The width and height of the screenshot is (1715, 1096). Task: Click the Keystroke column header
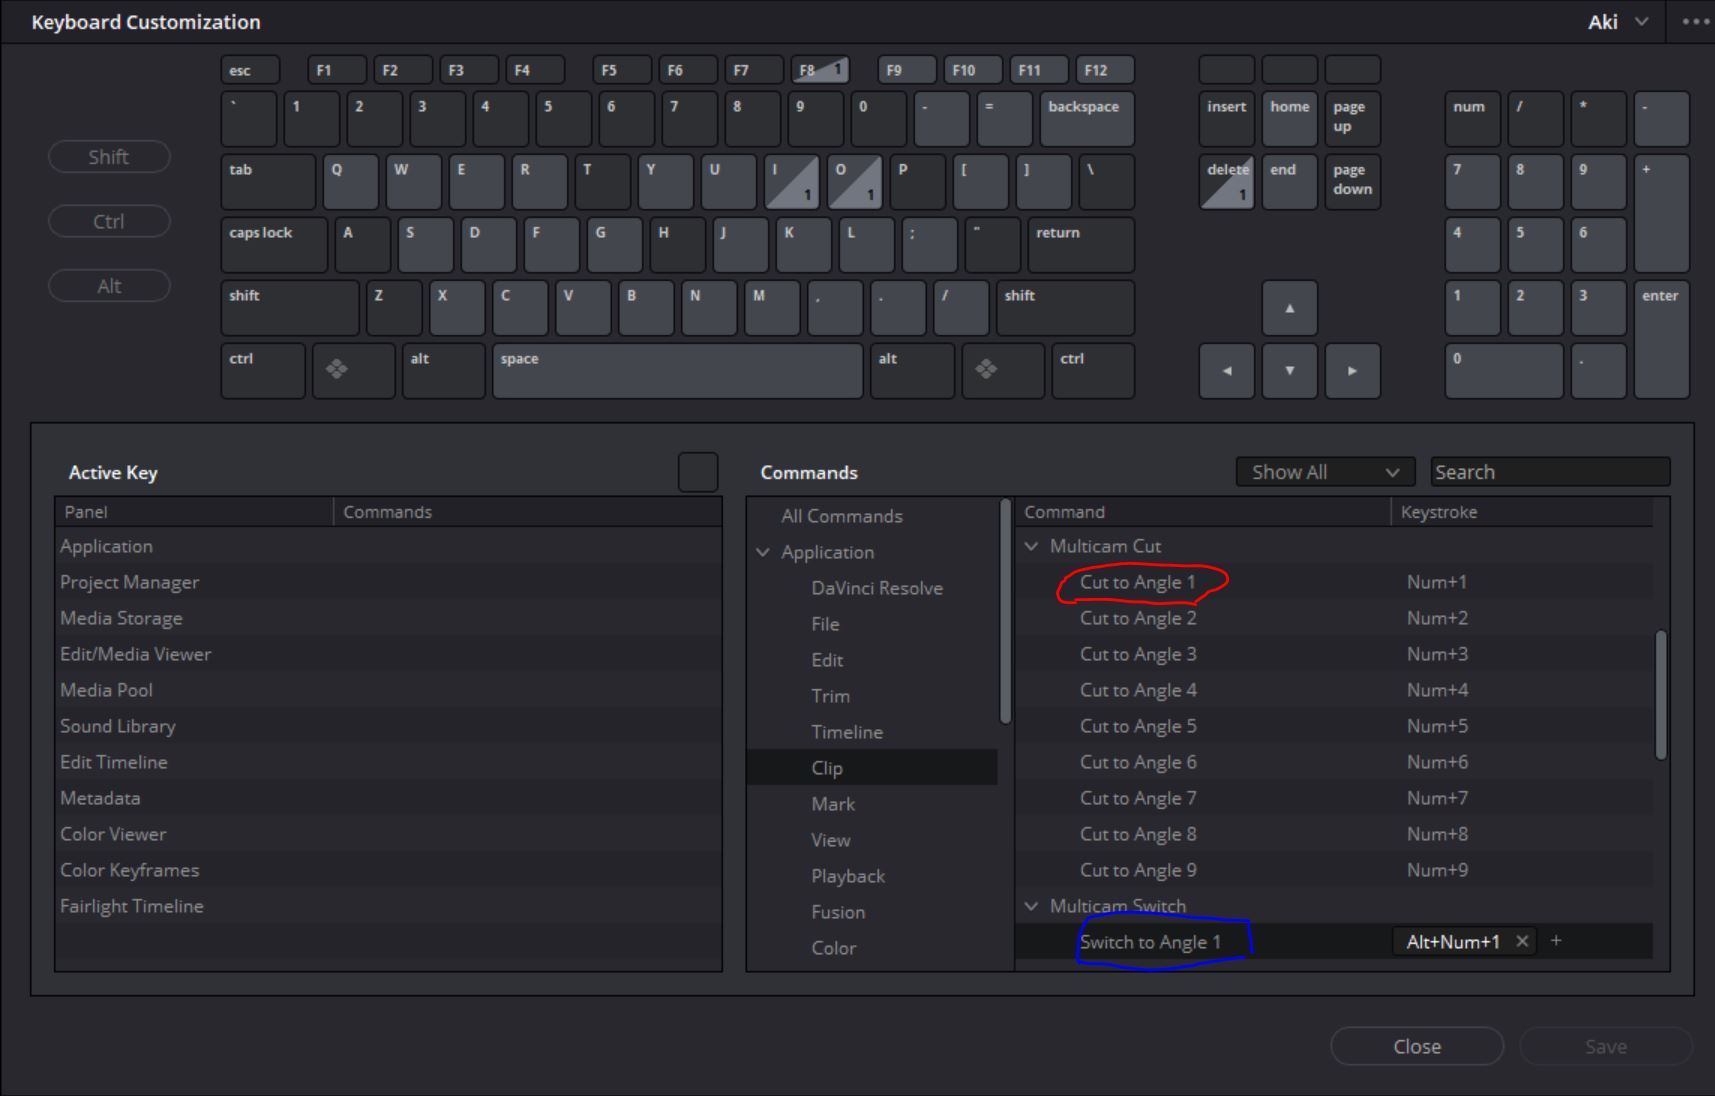(x=1520, y=512)
